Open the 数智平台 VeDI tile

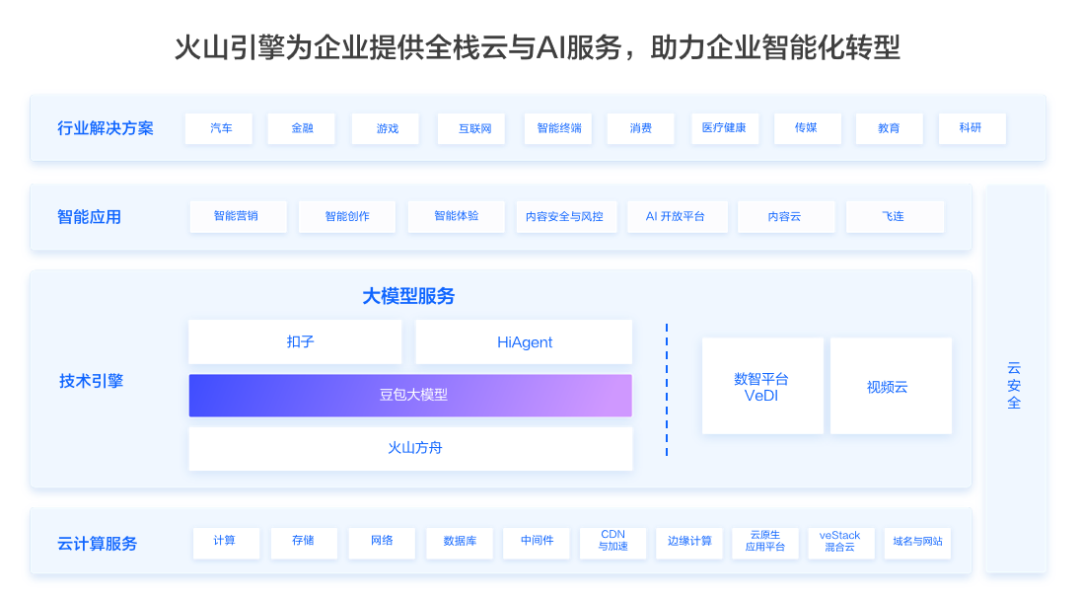[762, 386]
